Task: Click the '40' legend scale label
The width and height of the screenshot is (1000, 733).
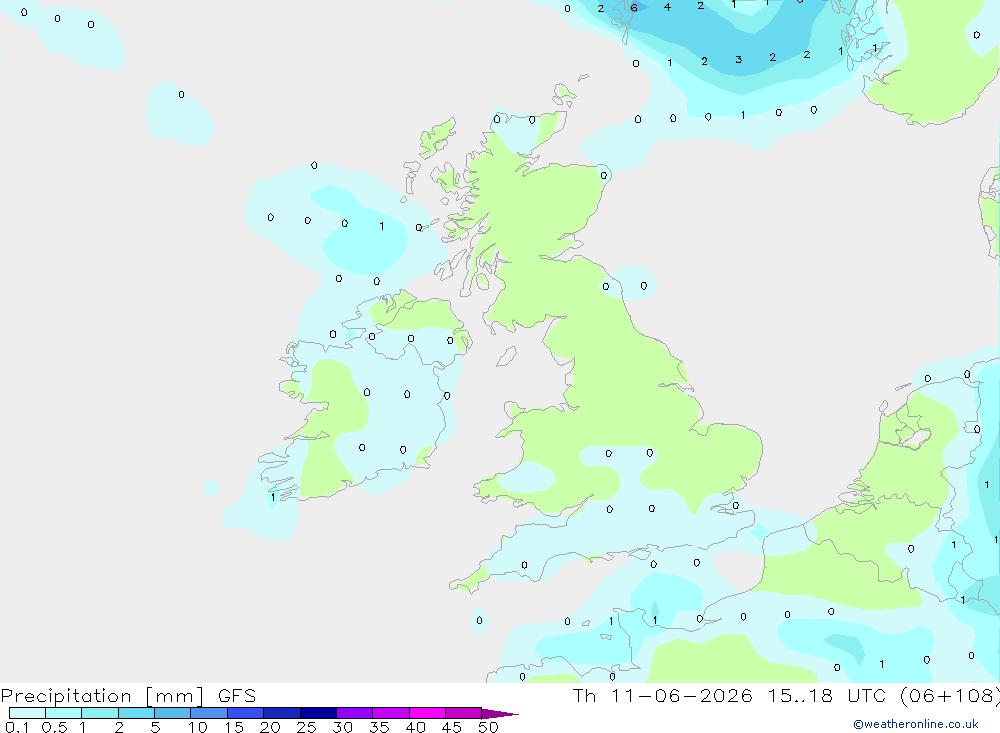Action: pos(416,727)
